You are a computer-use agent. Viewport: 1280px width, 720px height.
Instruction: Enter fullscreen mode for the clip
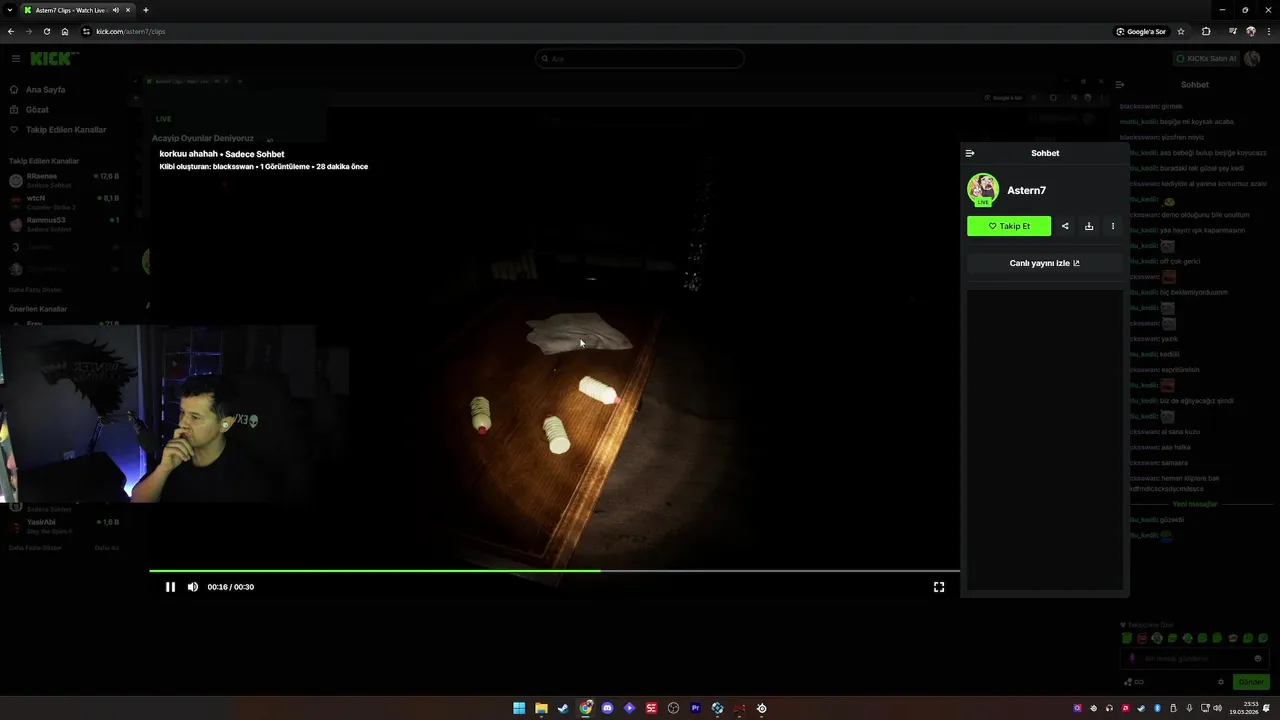tap(939, 587)
